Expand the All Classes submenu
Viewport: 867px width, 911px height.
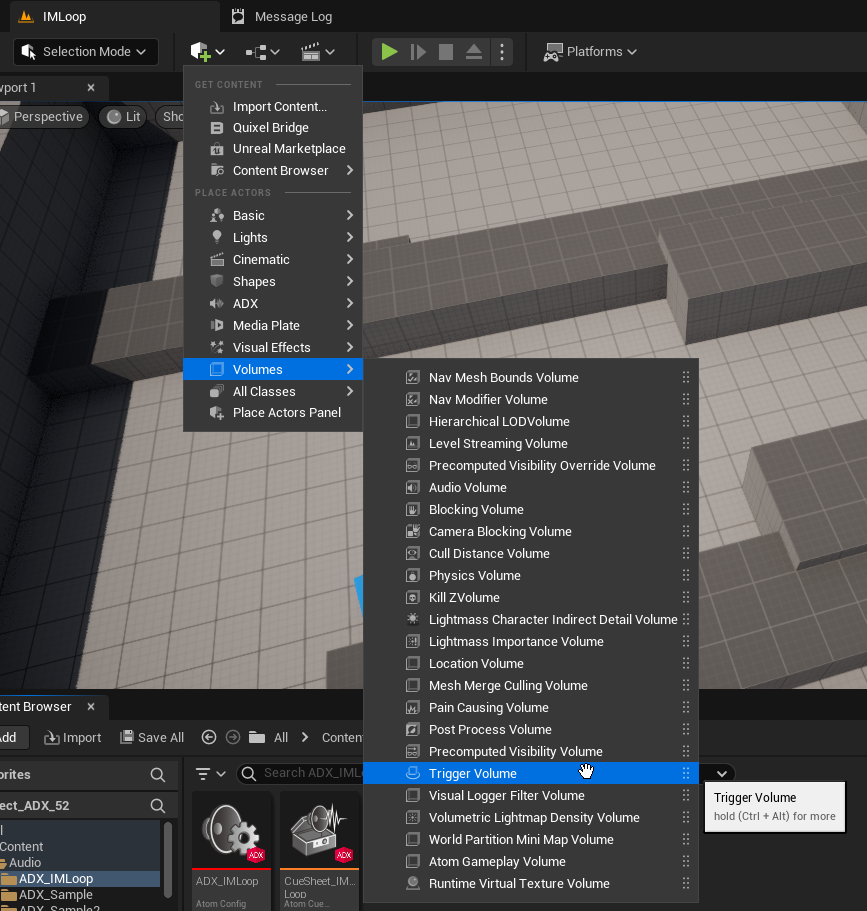pos(273,392)
